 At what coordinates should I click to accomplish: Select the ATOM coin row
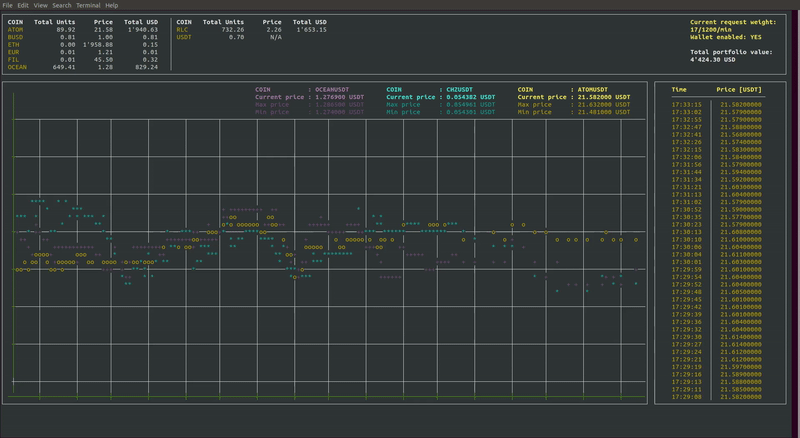83,30
